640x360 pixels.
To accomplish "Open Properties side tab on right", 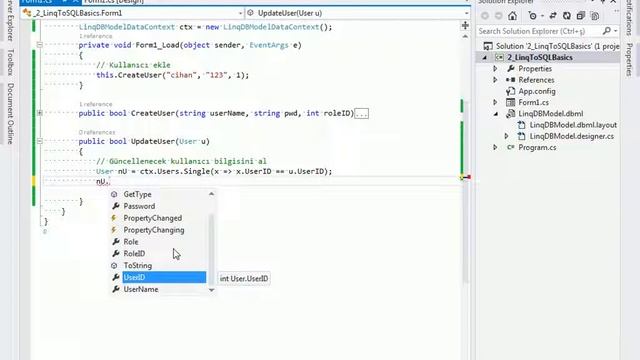I will point(629,60).
